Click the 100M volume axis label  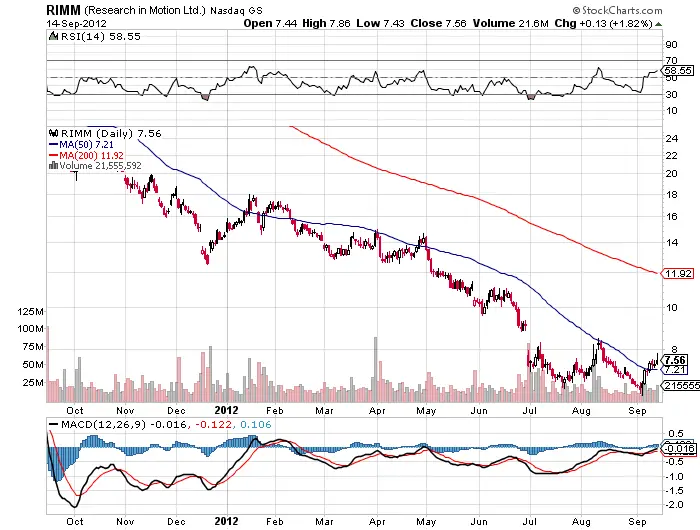point(30,329)
